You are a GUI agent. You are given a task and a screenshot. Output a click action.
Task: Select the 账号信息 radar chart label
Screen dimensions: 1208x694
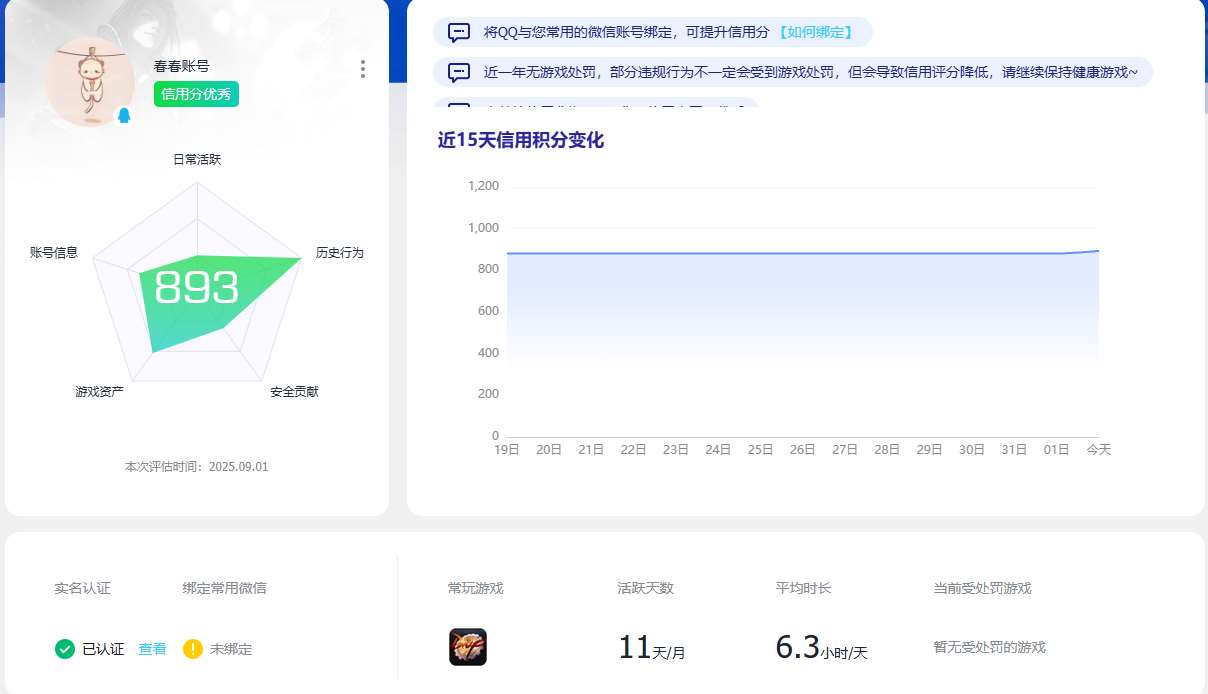coord(54,253)
